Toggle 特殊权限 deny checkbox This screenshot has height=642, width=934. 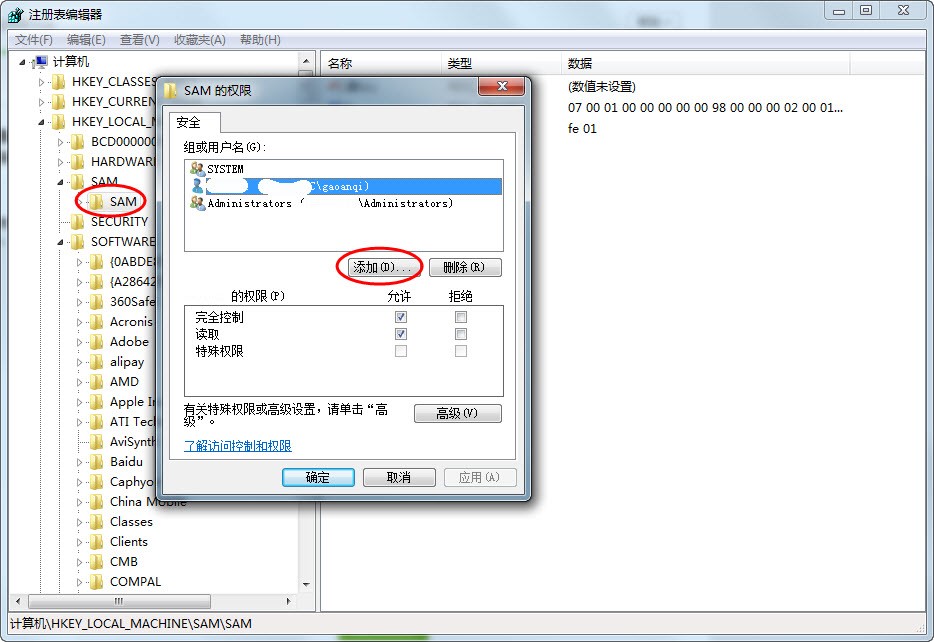pos(460,351)
